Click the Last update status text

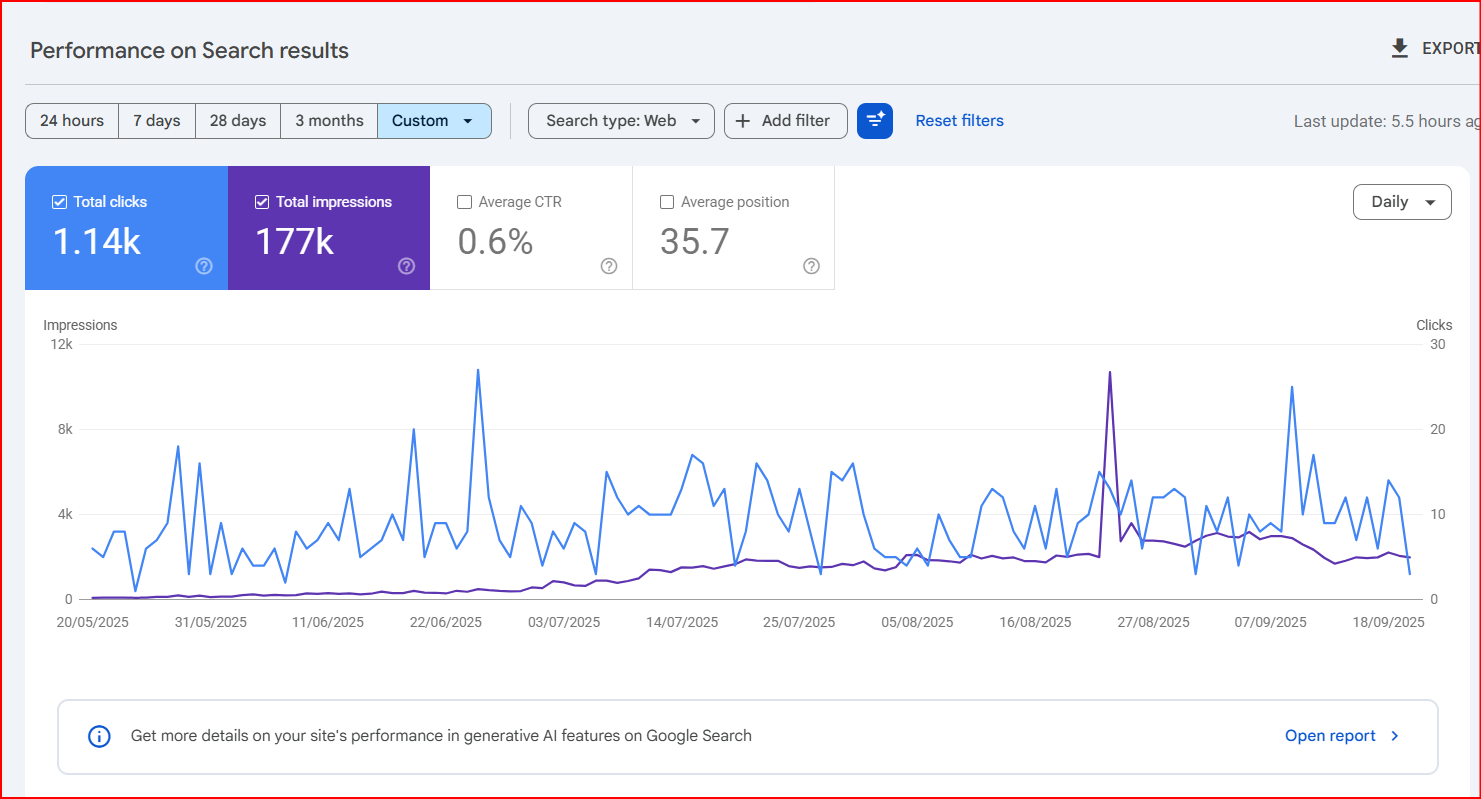click(x=1386, y=121)
